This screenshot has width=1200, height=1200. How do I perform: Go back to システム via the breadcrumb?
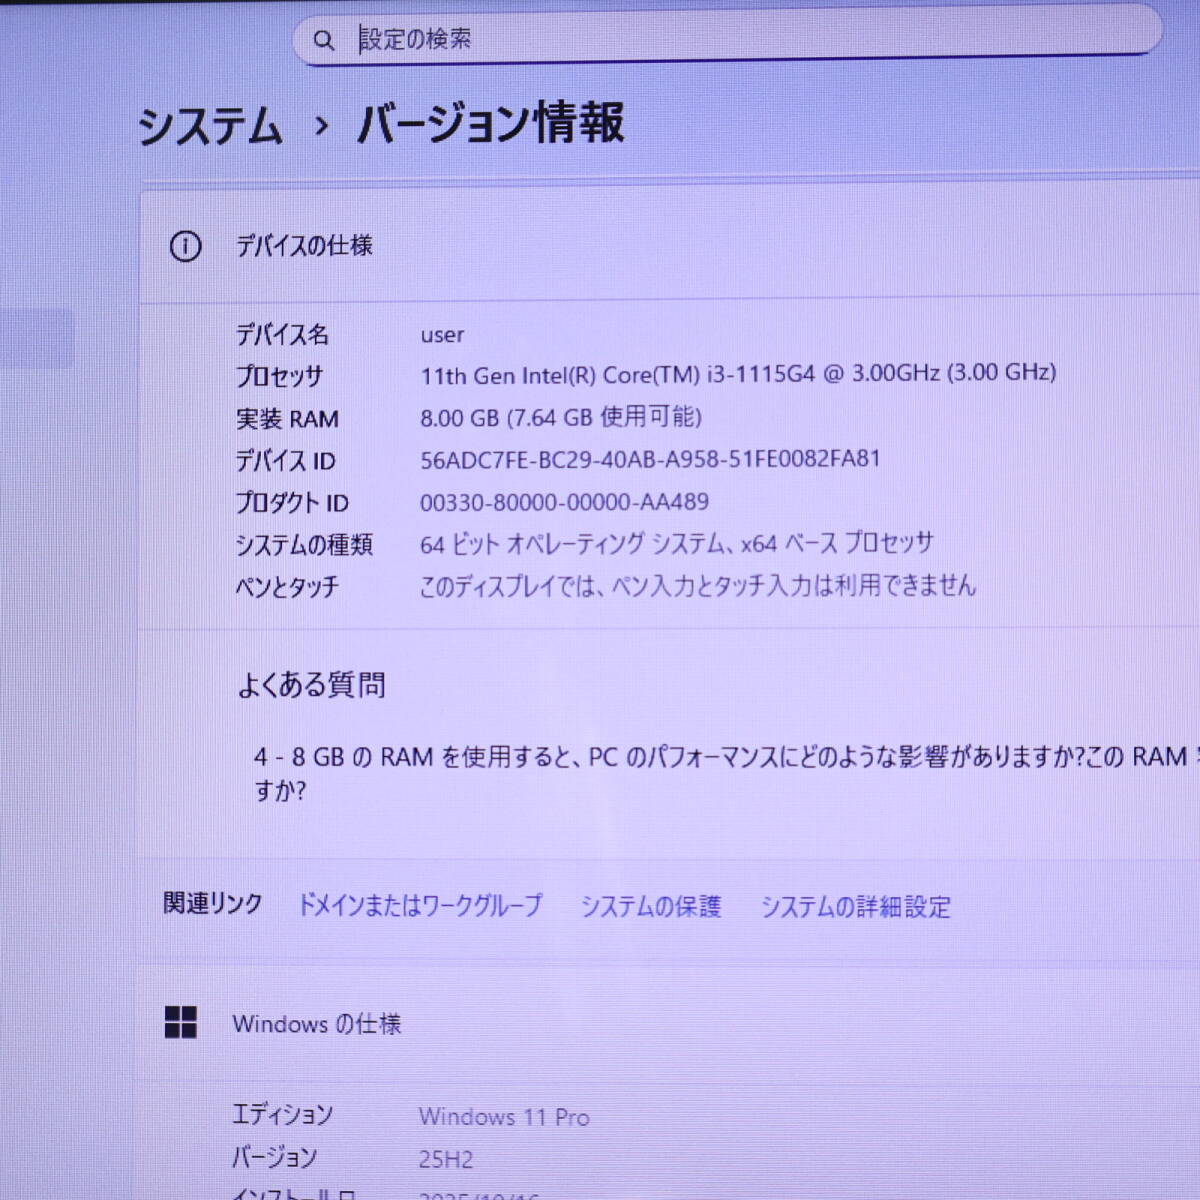(x=210, y=127)
